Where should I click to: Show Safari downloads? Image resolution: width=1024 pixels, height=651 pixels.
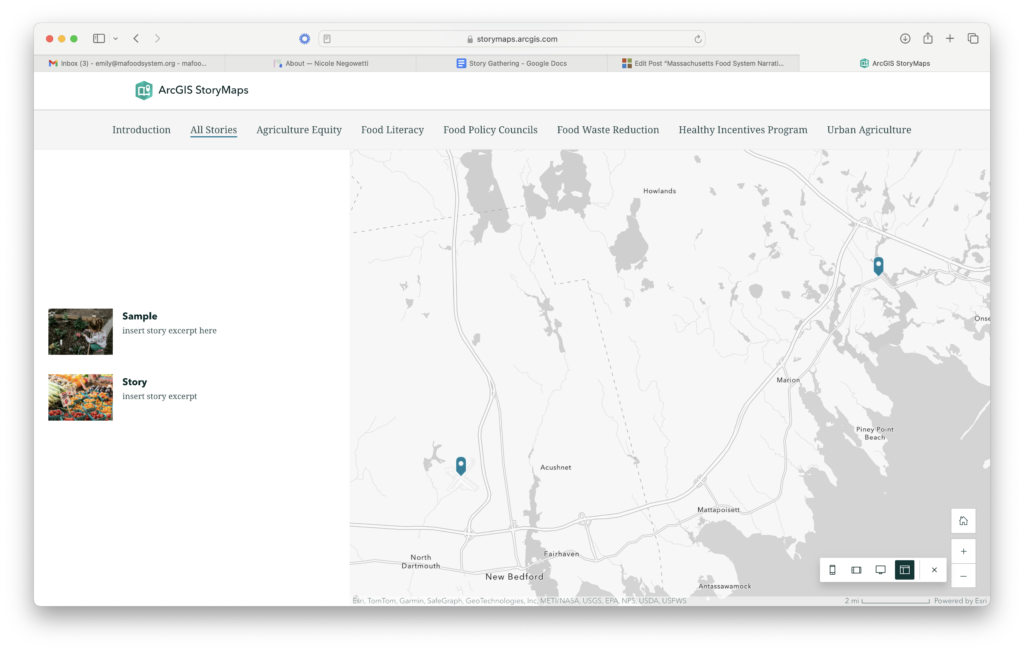click(905, 39)
